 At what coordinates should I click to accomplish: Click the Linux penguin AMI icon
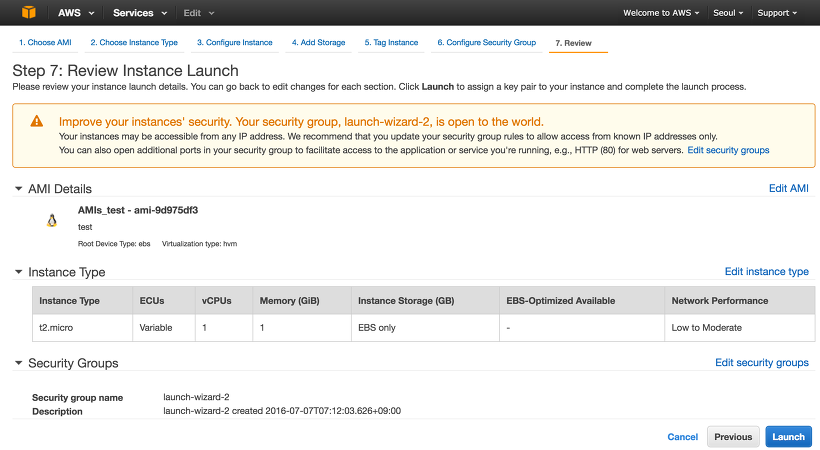[51, 221]
